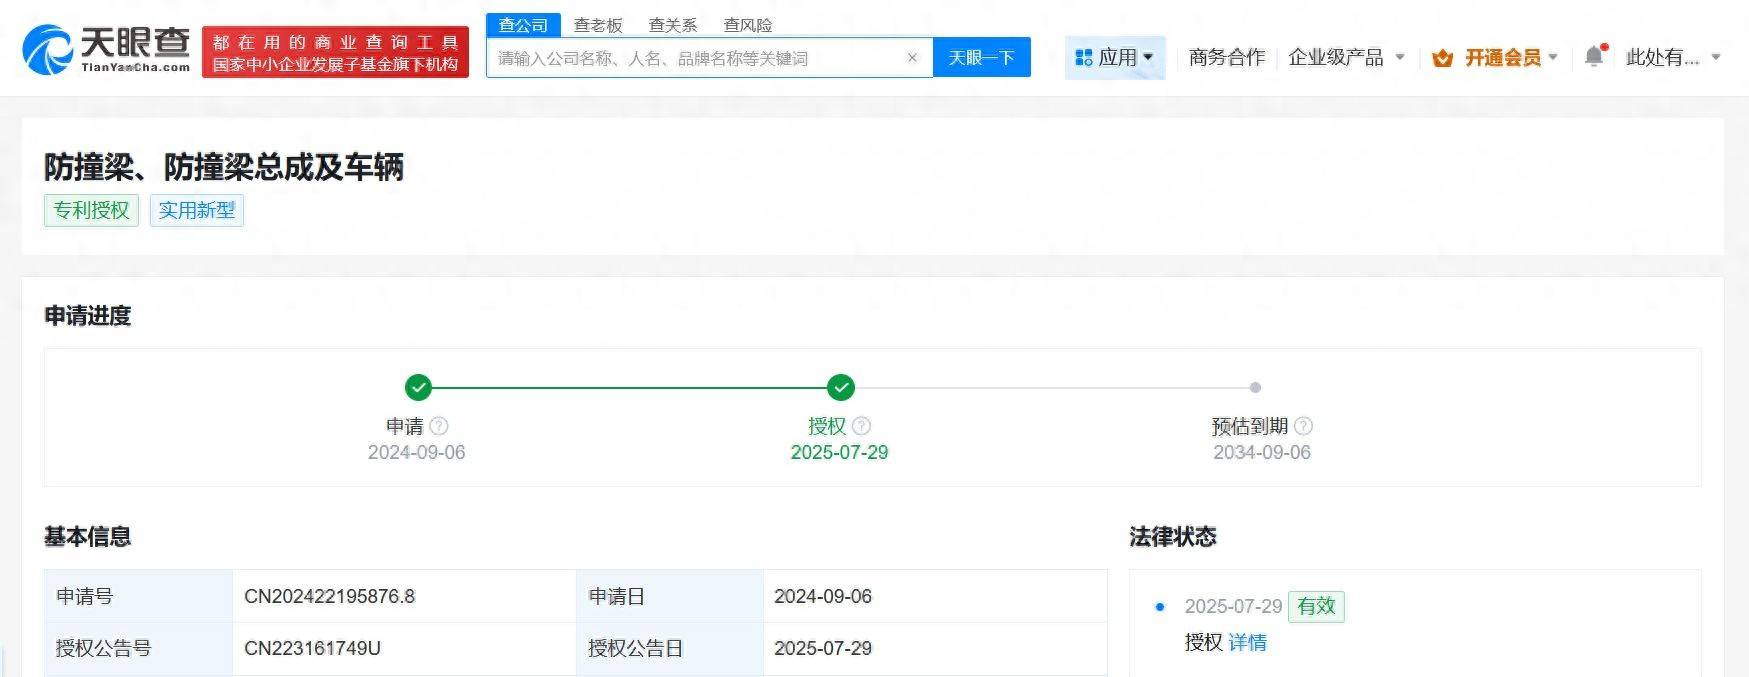Image resolution: width=1749 pixels, height=677 pixels.
Task: Click the 授权公告号 label cell
Action: pos(138,649)
